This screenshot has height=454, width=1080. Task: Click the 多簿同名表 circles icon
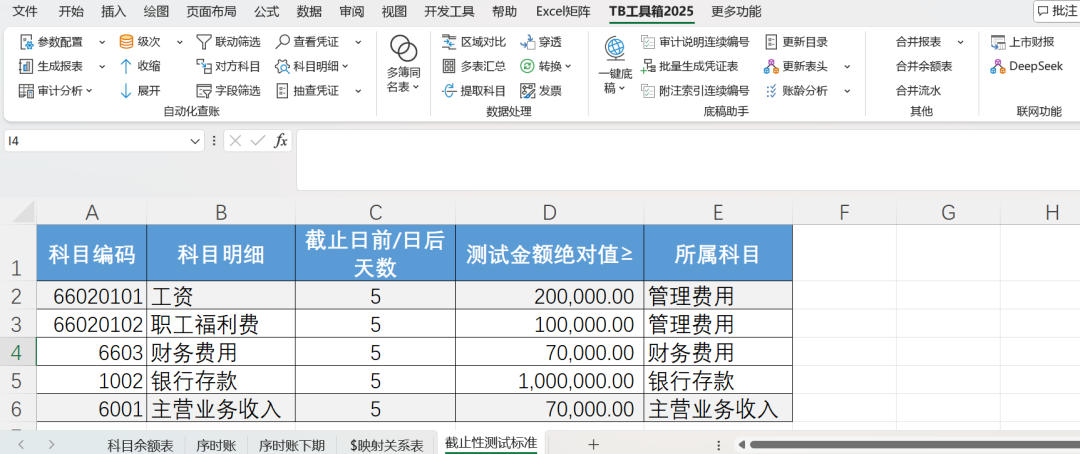404,49
